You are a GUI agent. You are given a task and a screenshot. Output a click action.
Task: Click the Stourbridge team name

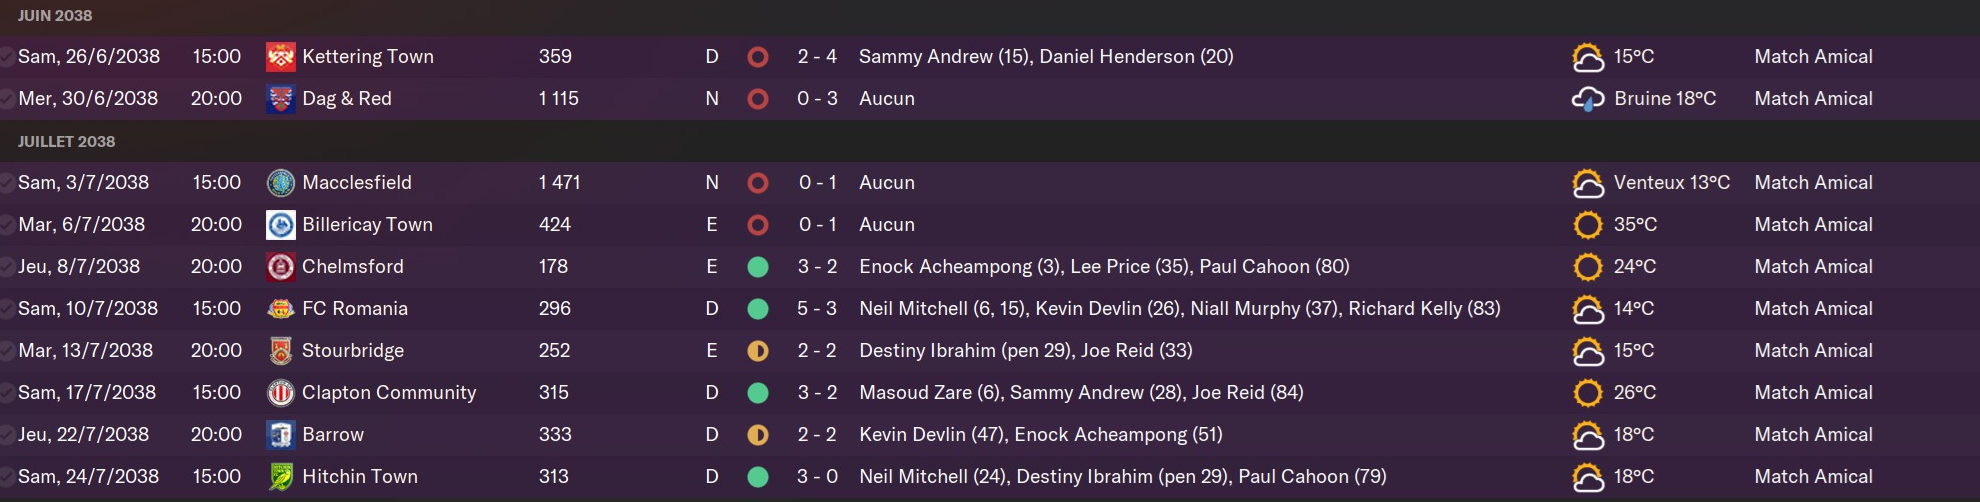353,351
